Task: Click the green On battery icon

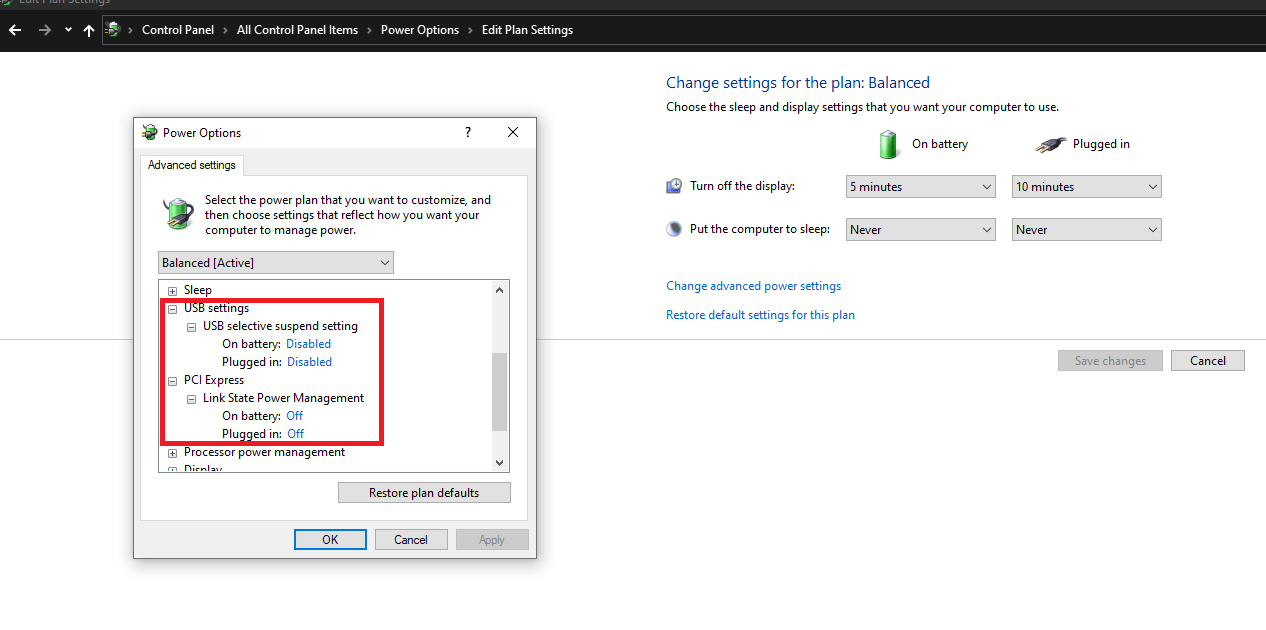Action: [x=889, y=144]
